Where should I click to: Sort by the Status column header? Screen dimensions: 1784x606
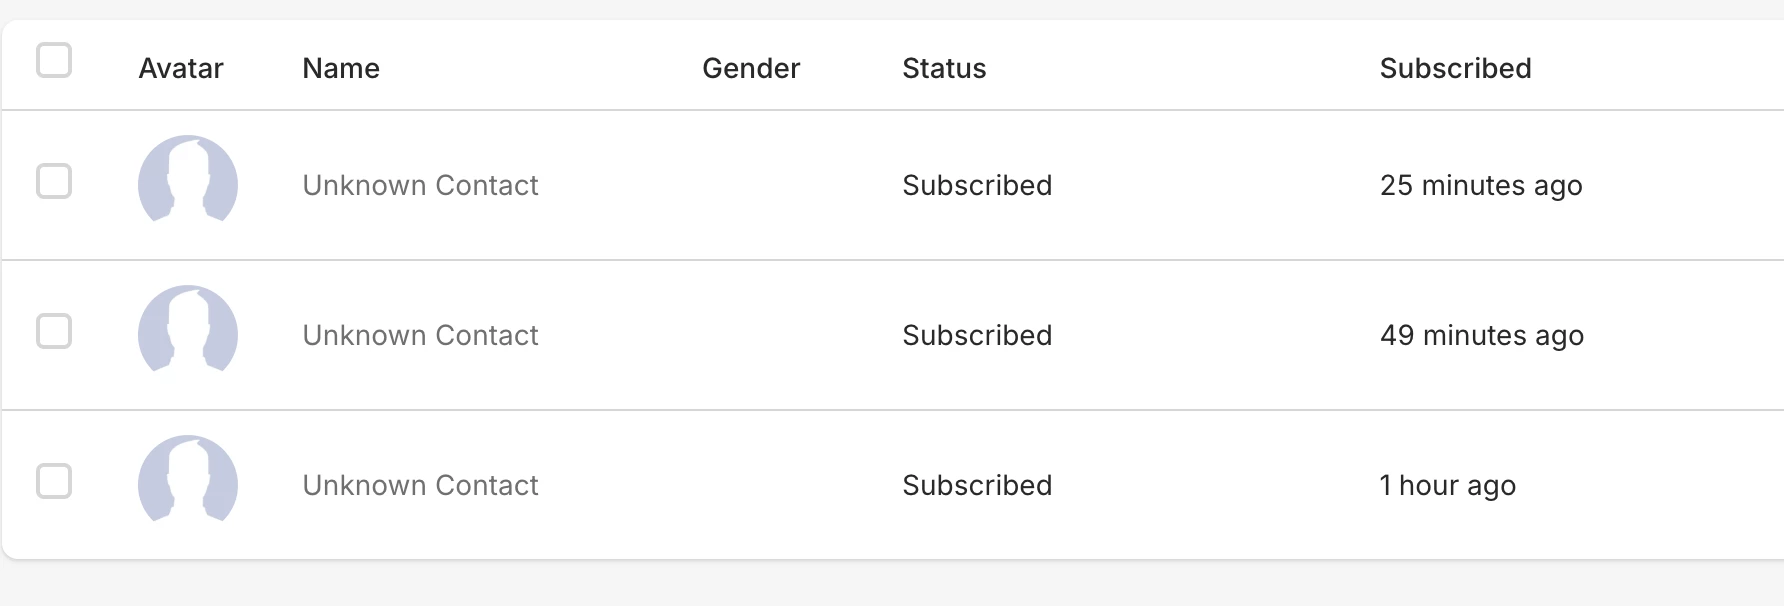click(x=944, y=68)
